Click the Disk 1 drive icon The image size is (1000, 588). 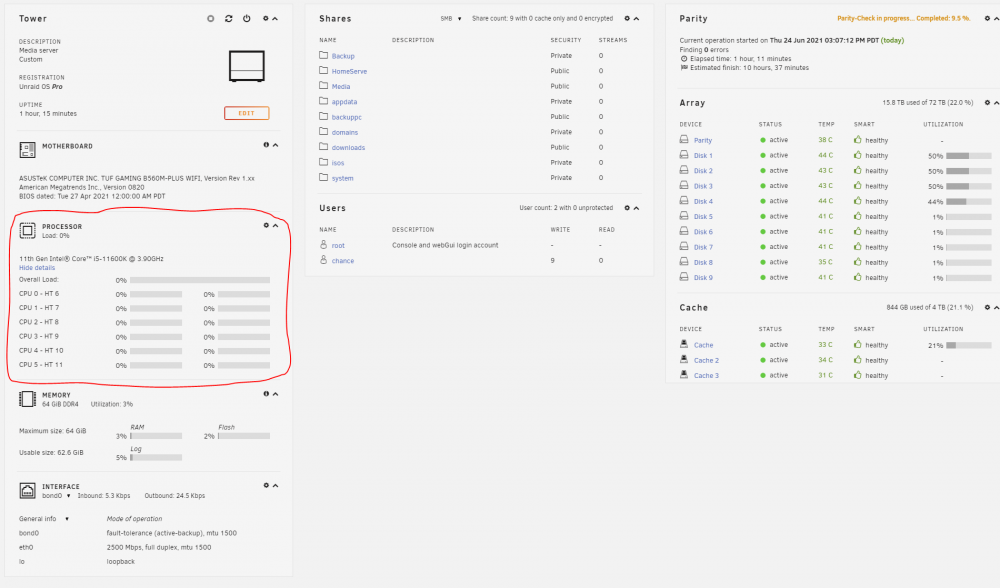(684, 154)
